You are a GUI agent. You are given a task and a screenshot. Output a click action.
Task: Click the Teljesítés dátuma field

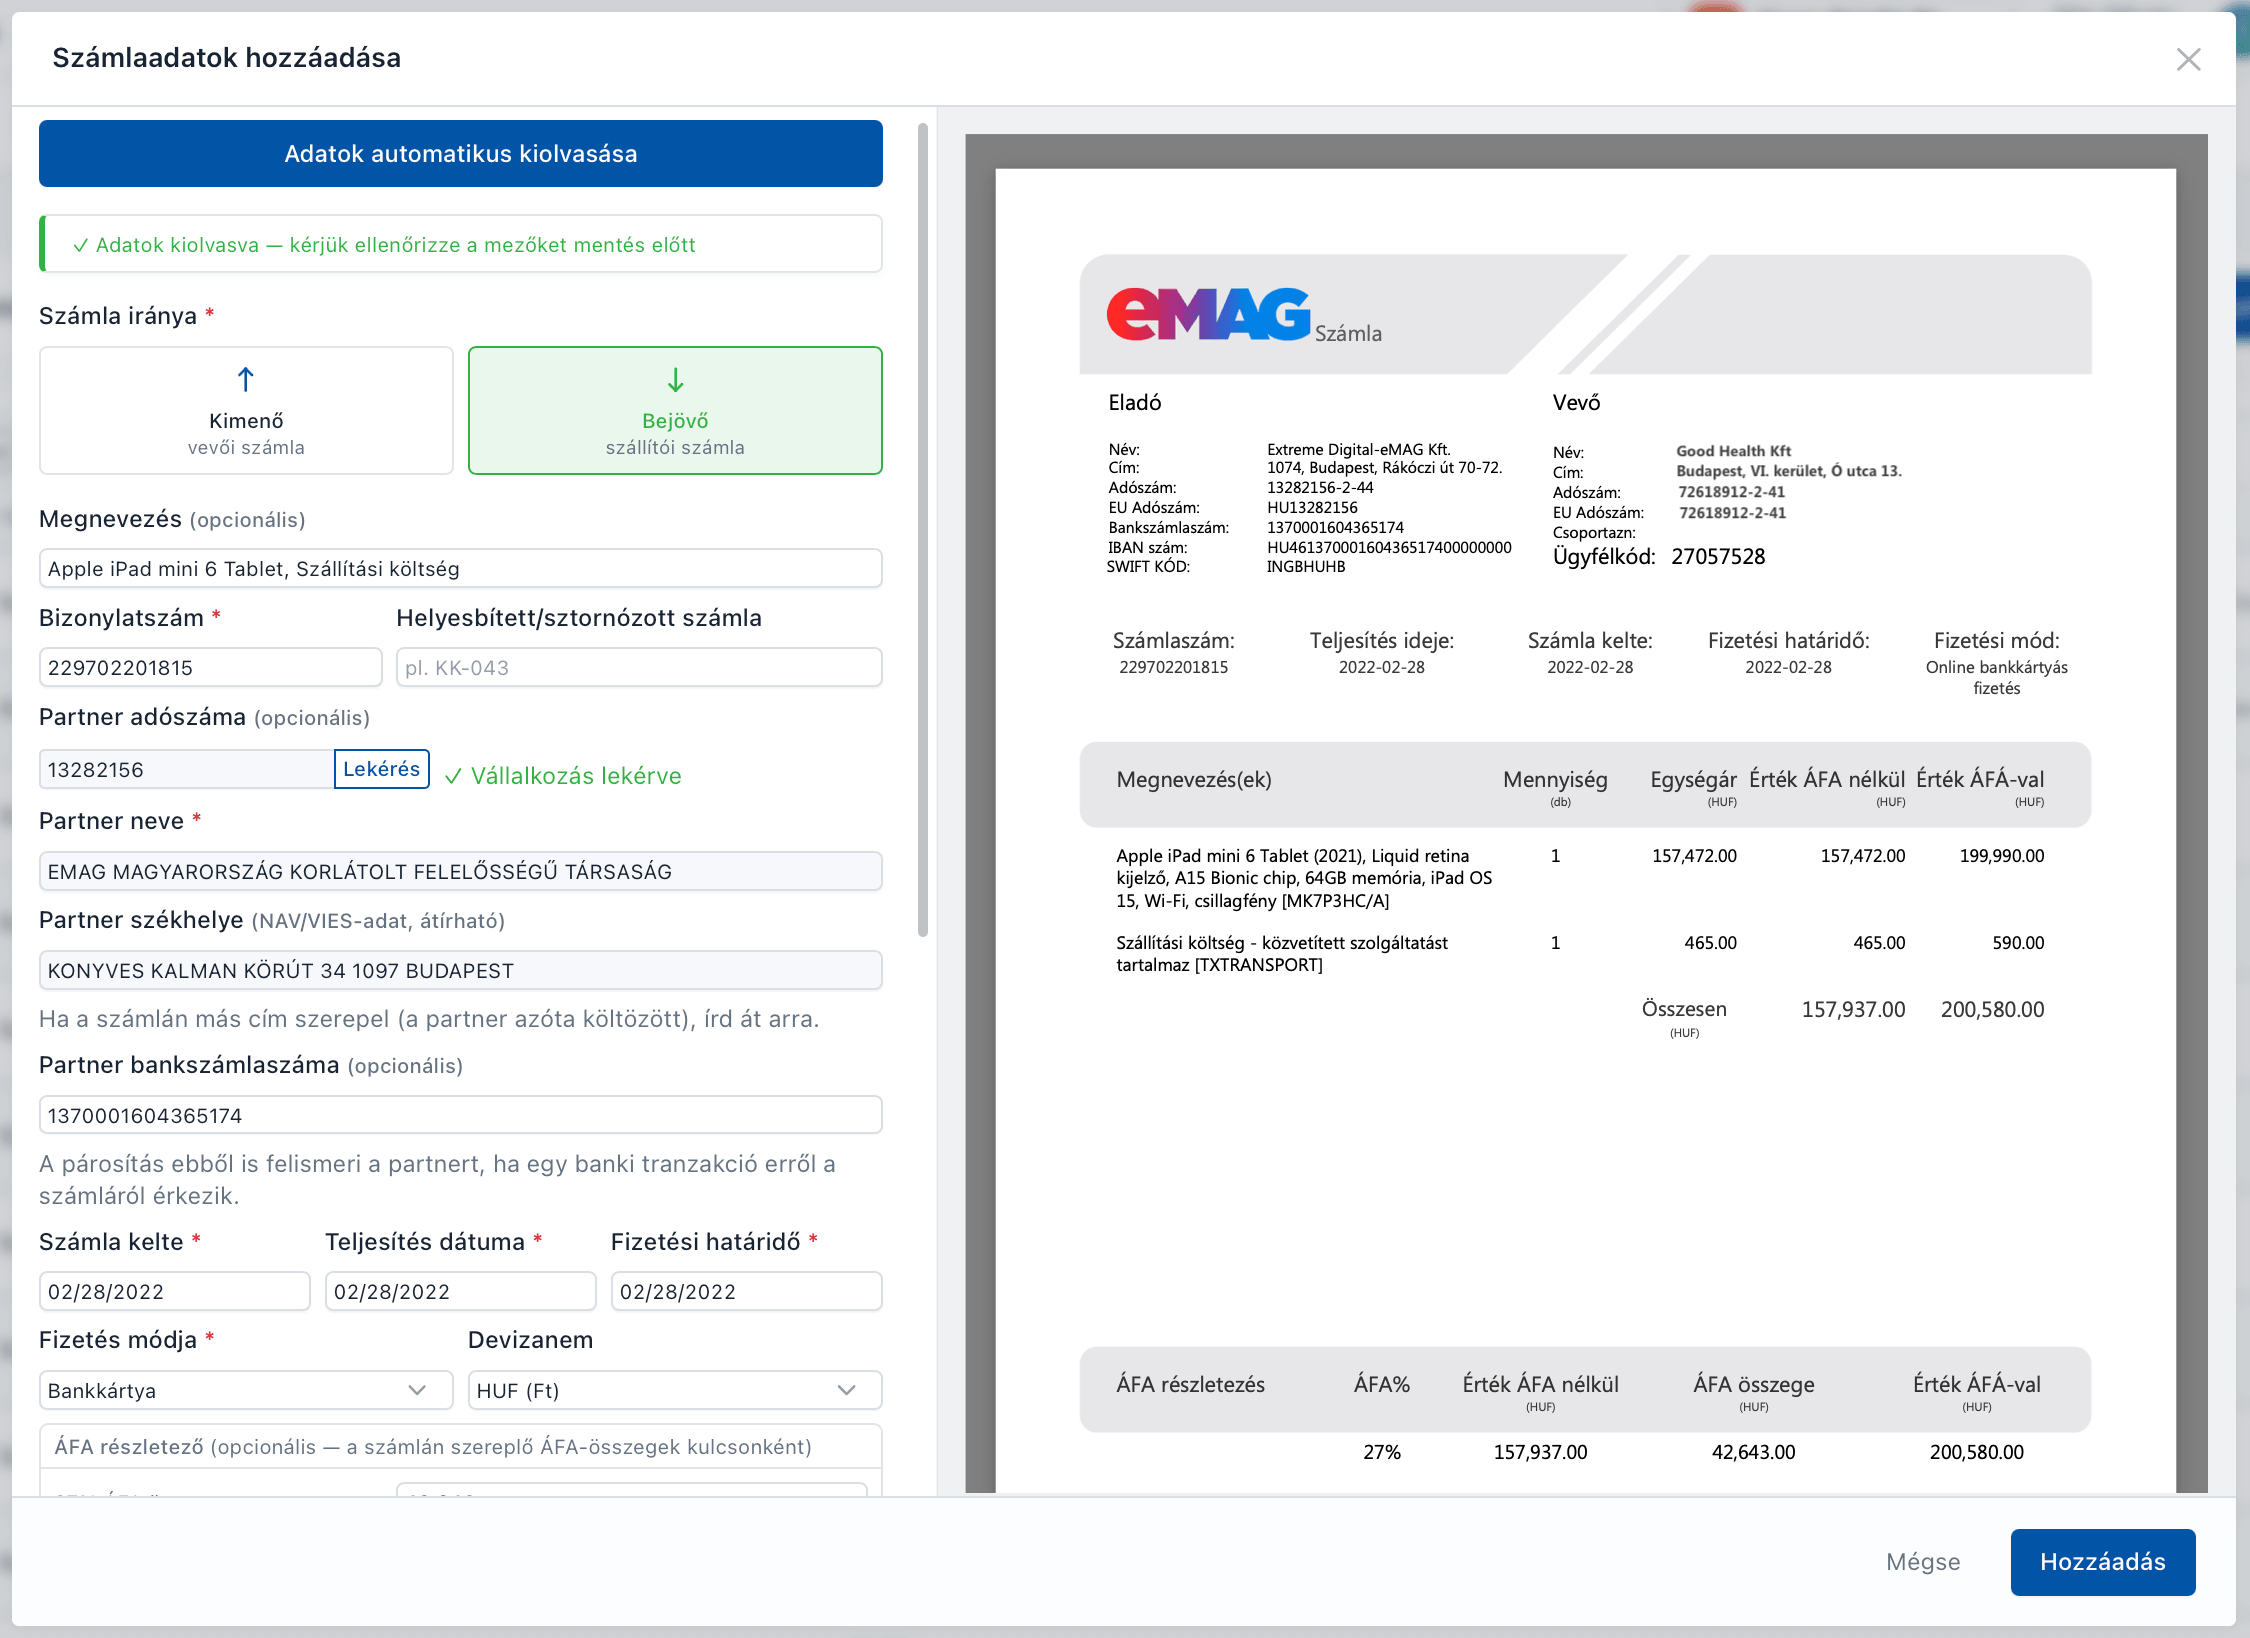(x=460, y=1292)
